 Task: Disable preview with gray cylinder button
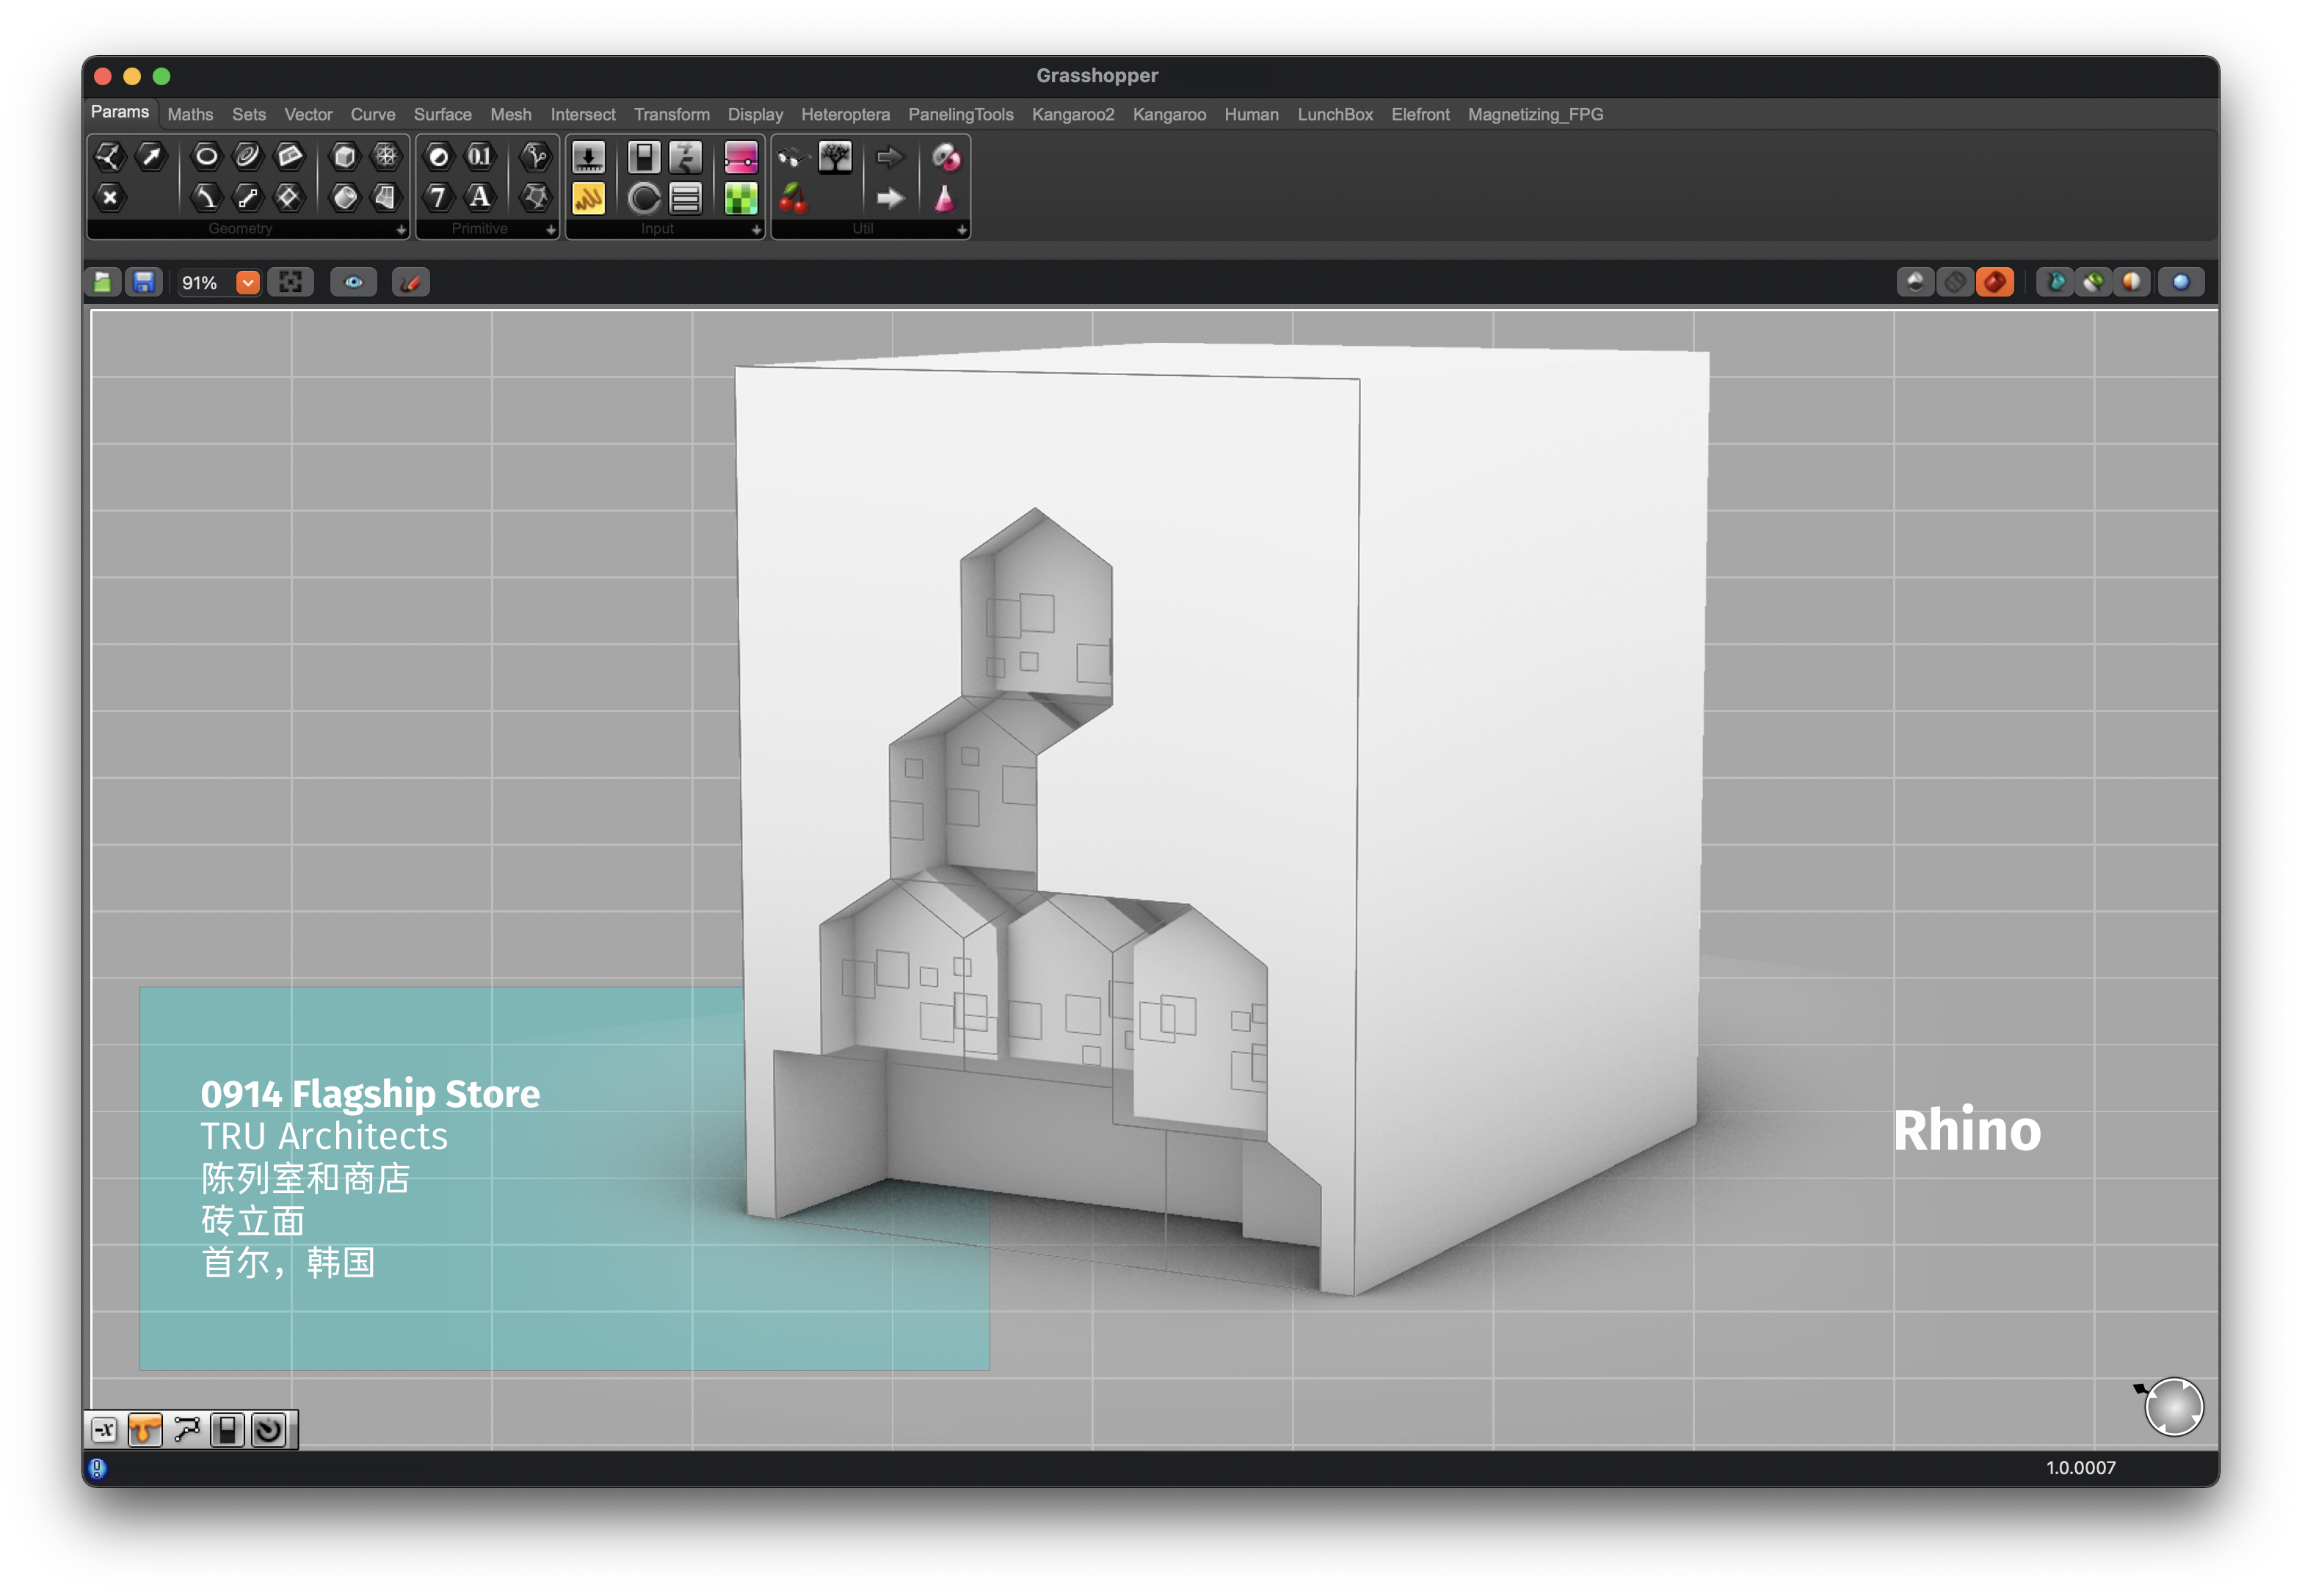[x=1955, y=283]
